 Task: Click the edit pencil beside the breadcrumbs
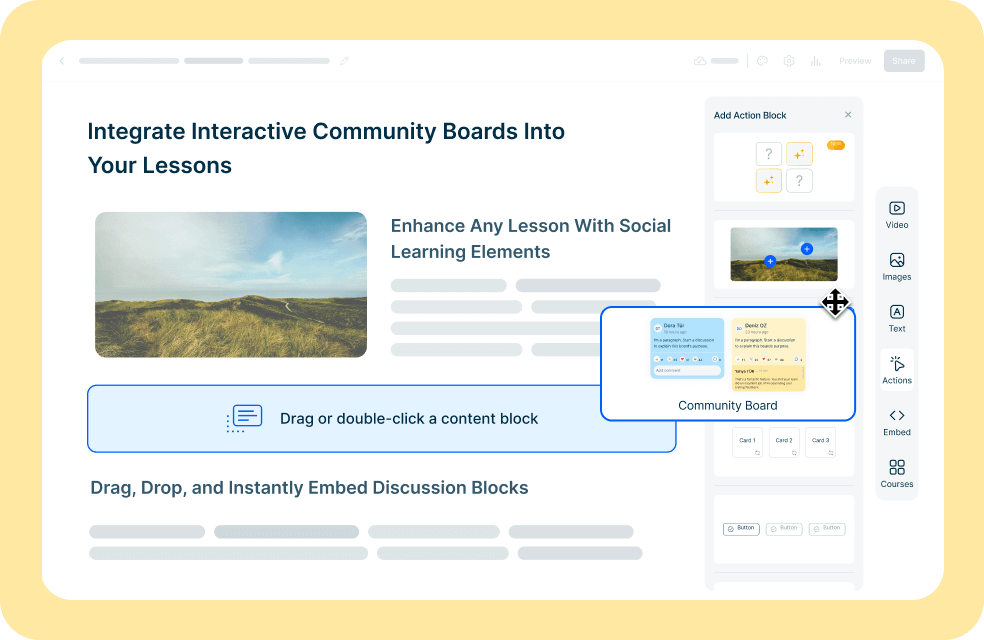pos(344,60)
